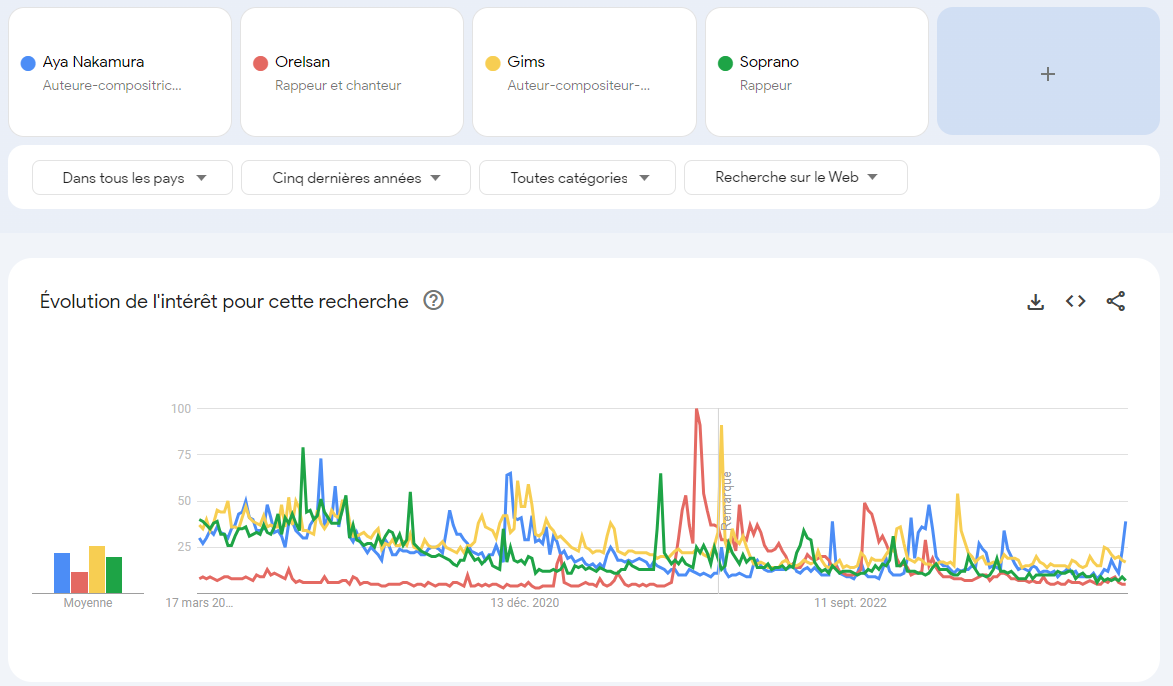Select the Orelsan search term card

click(x=352, y=72)
